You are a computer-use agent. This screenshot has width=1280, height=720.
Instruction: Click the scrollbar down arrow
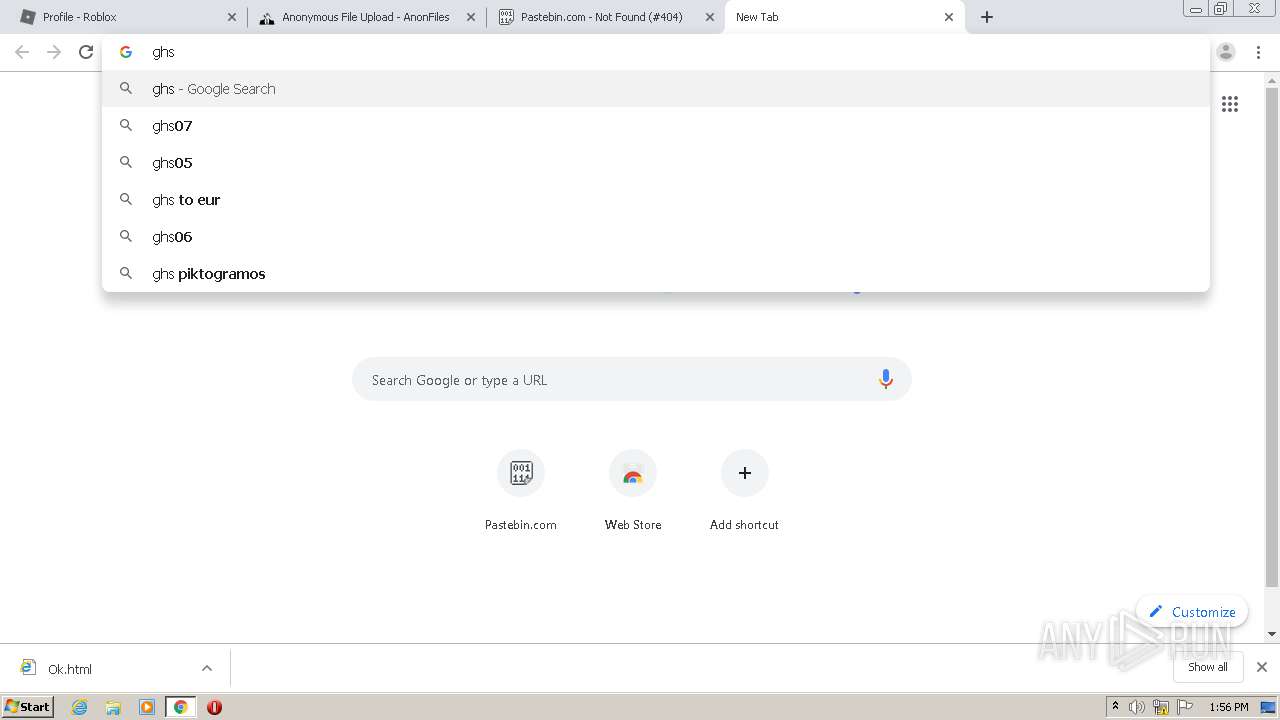coord(1272,634)
